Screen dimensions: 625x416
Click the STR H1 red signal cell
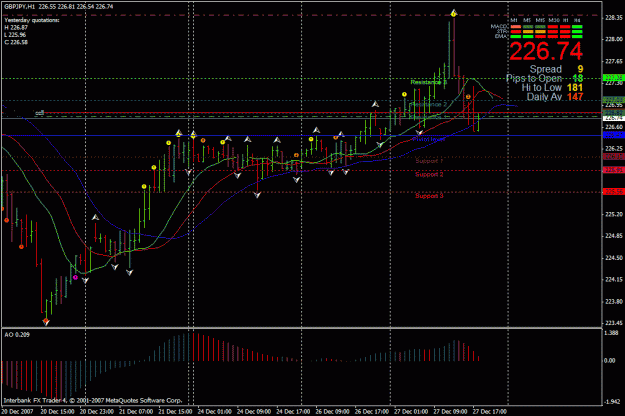565,31
